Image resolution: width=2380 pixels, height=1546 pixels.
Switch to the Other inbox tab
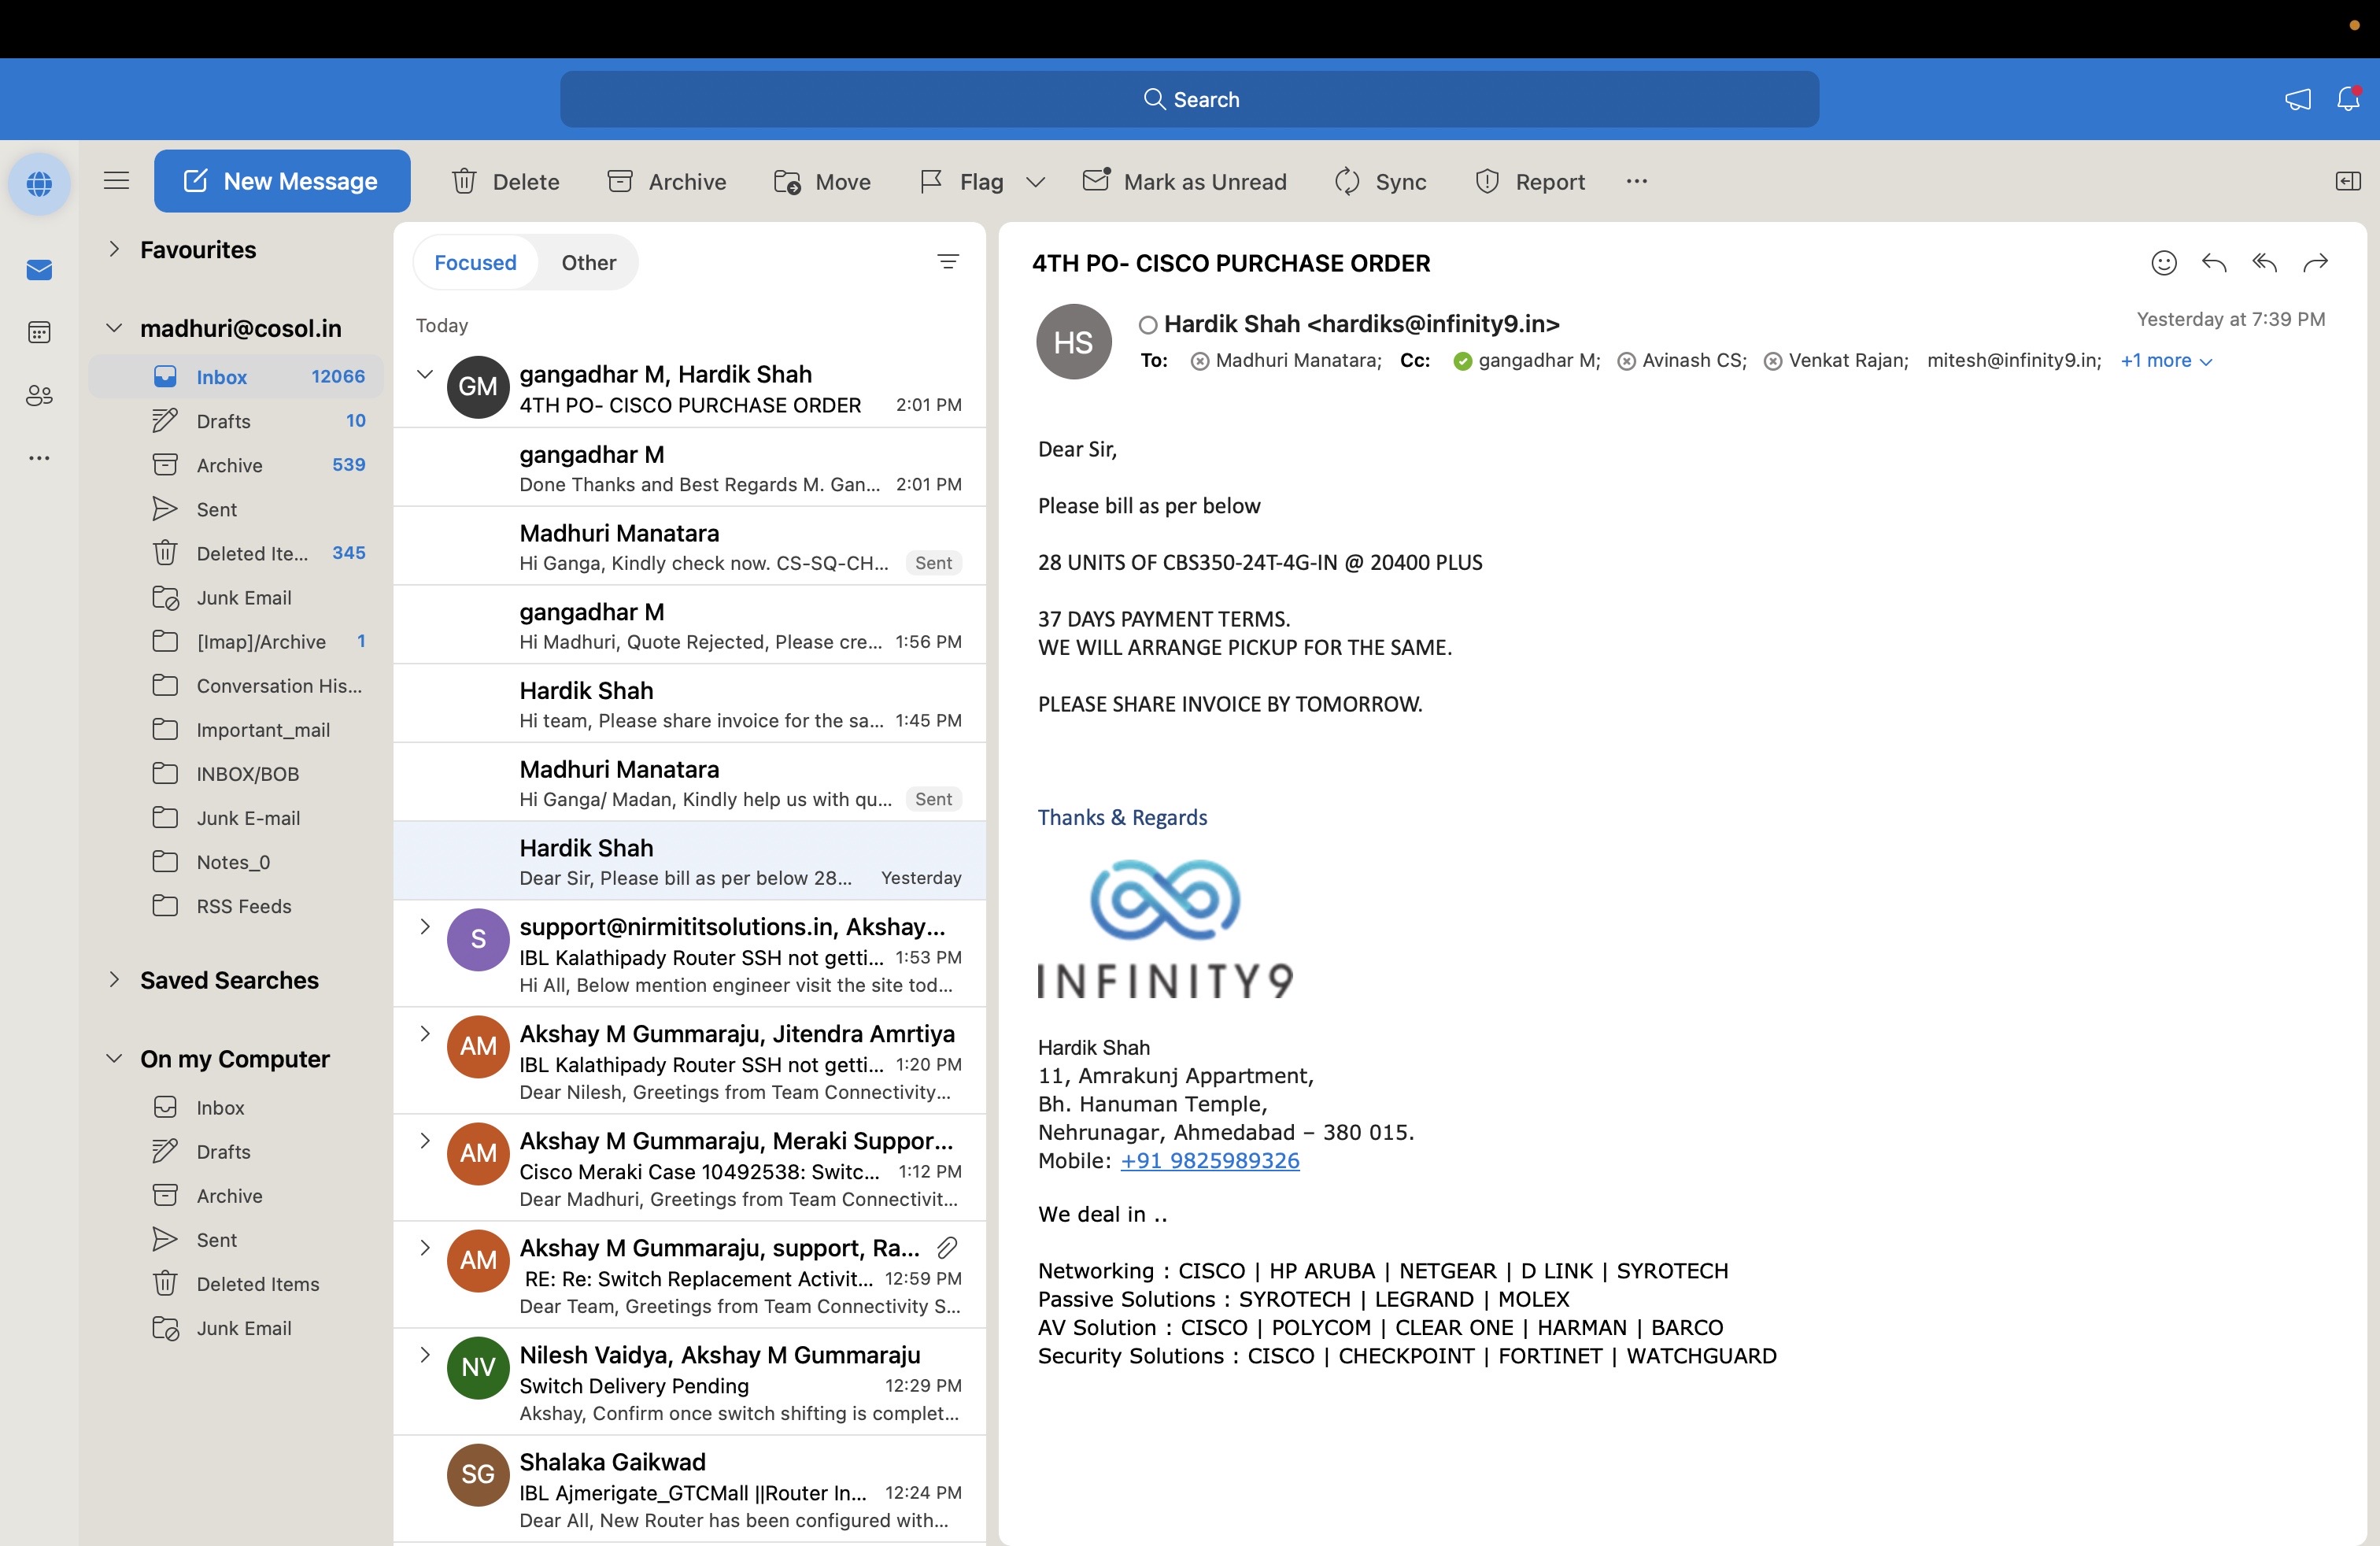[x=588, y=262]
